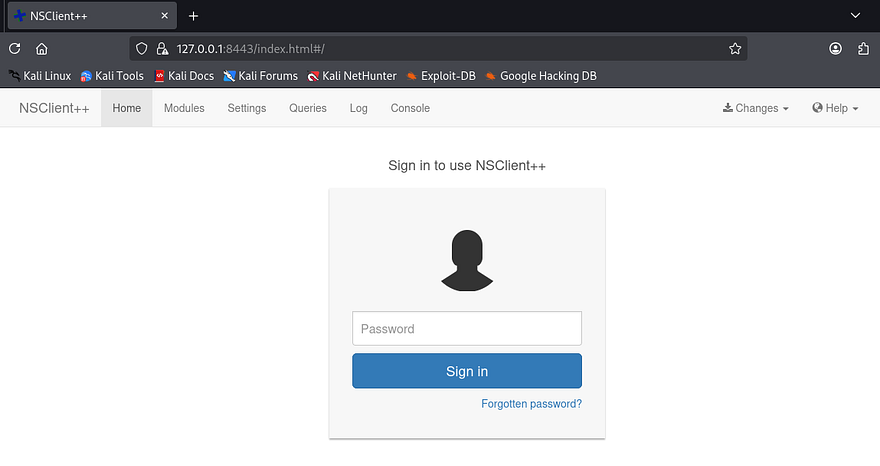
Task: Click the browser home icon
Action: [x=41, y=48]
